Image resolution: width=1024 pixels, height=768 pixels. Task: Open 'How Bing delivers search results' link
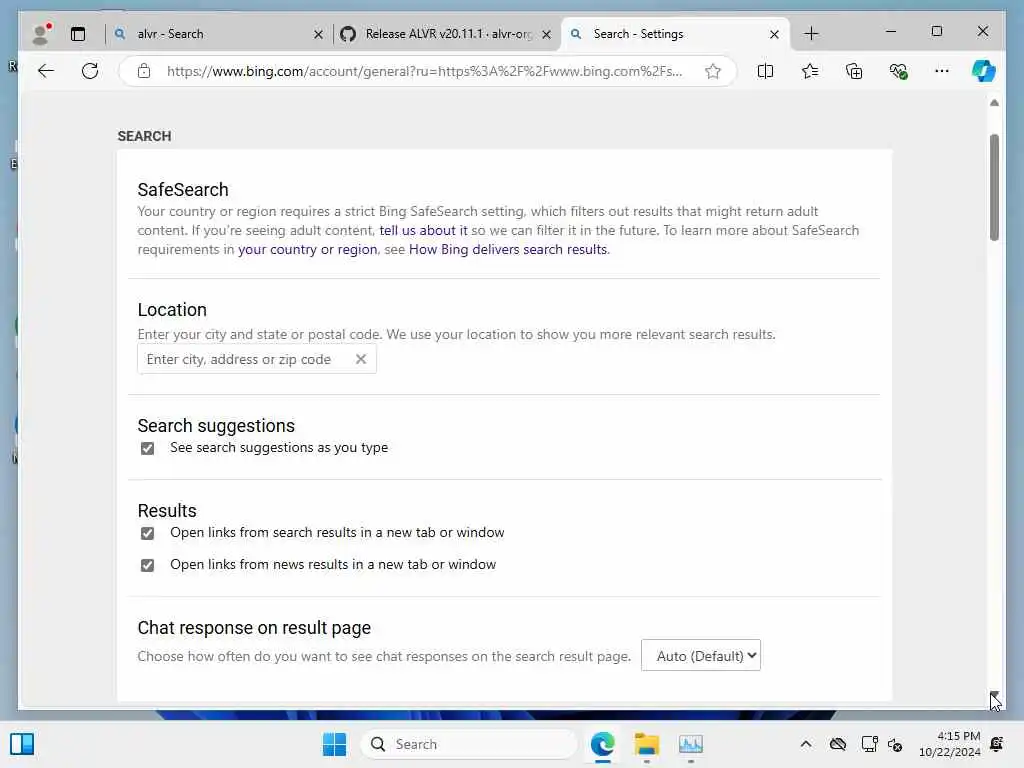[x=508, y=249]
